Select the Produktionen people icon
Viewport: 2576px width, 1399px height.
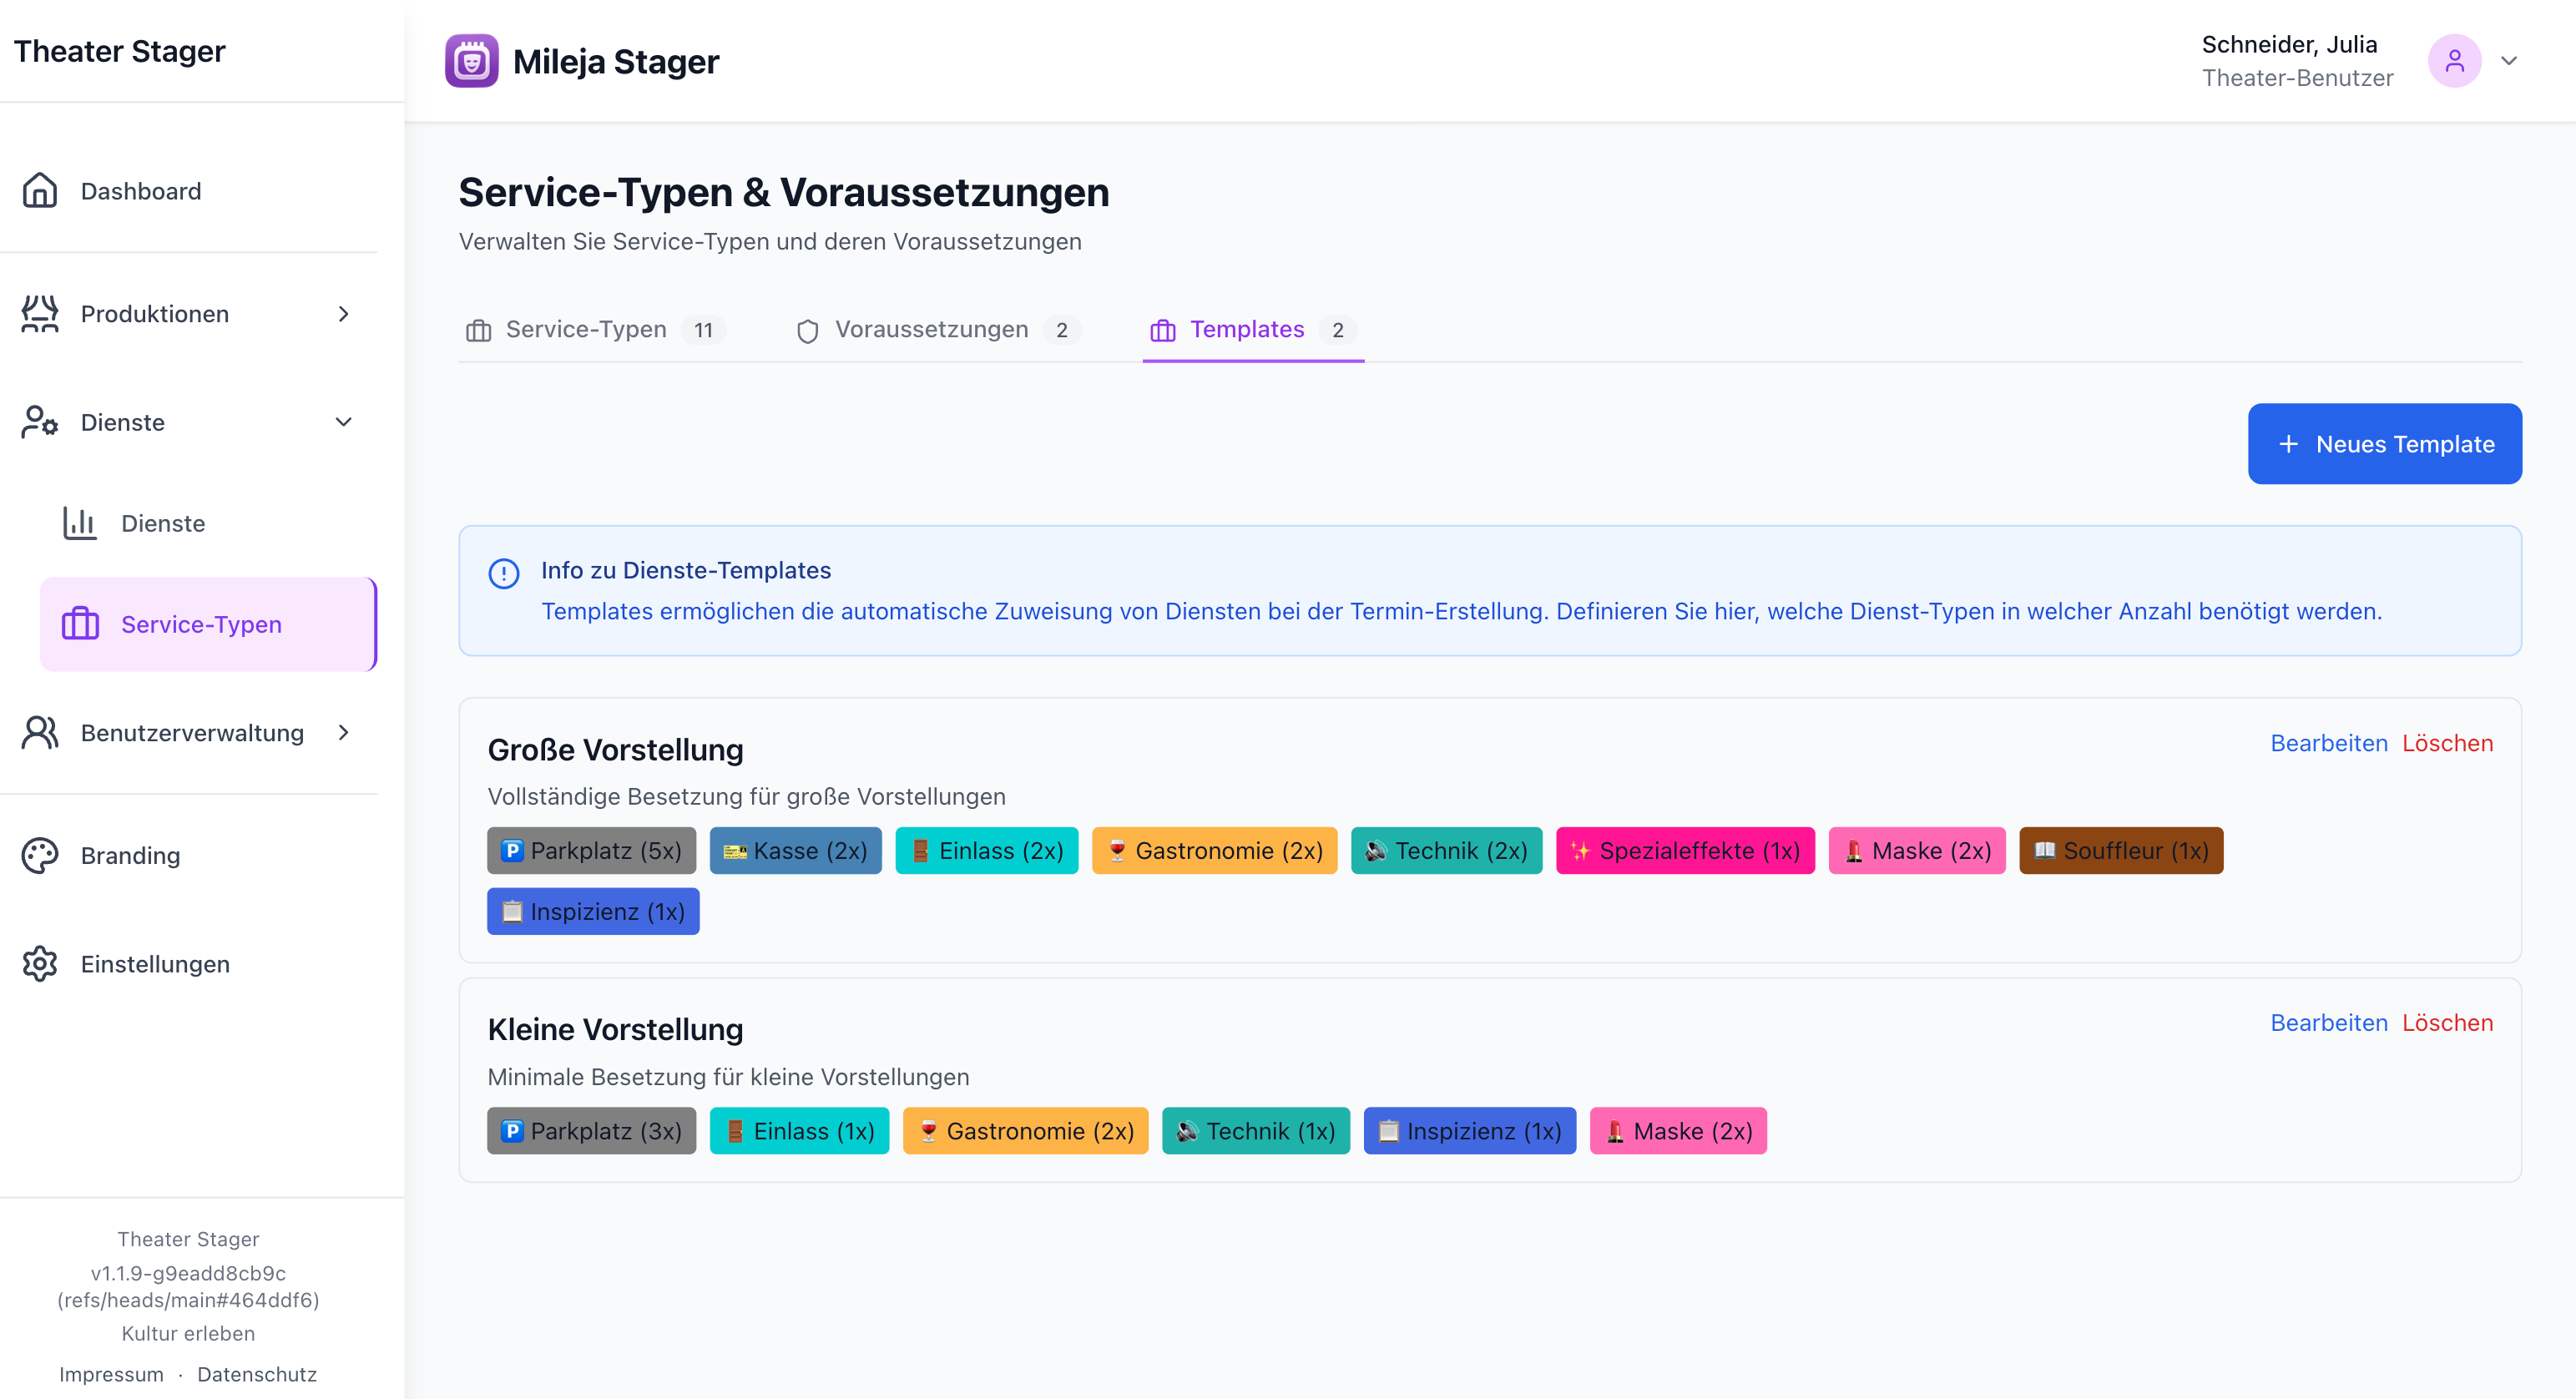(x=40, y=313)
